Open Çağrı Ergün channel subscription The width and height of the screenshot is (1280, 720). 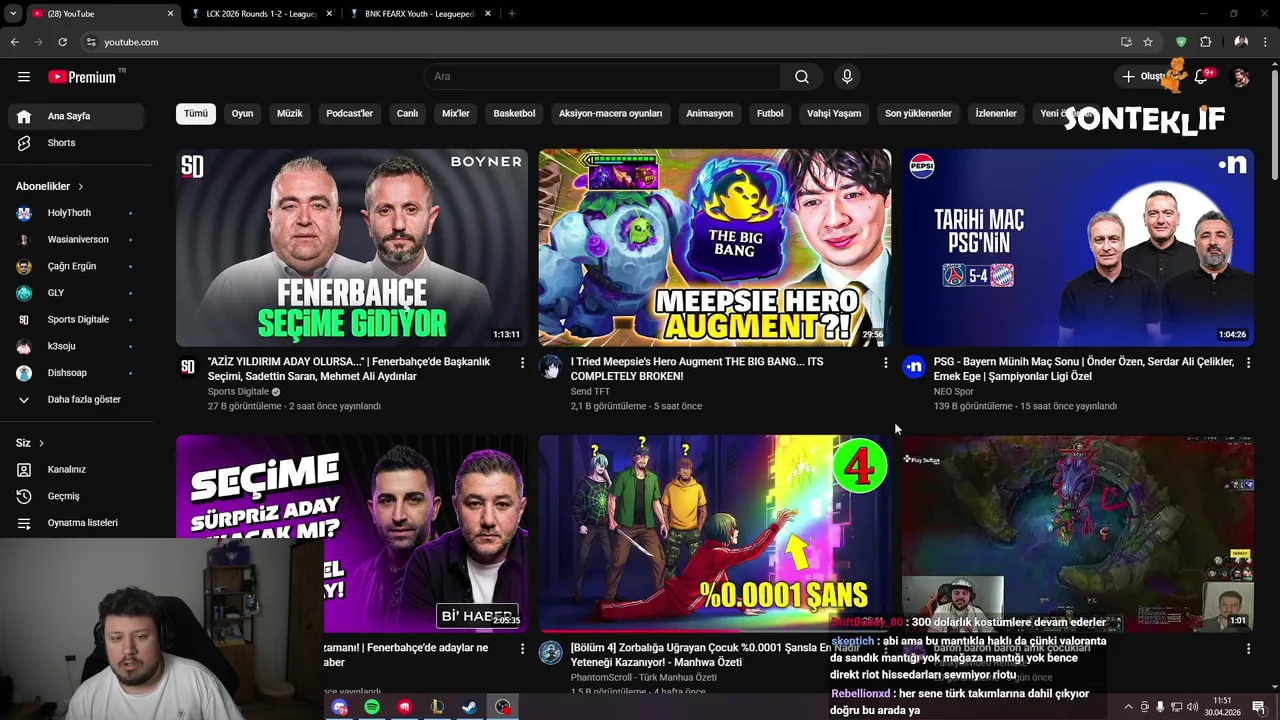click(76, 266)
